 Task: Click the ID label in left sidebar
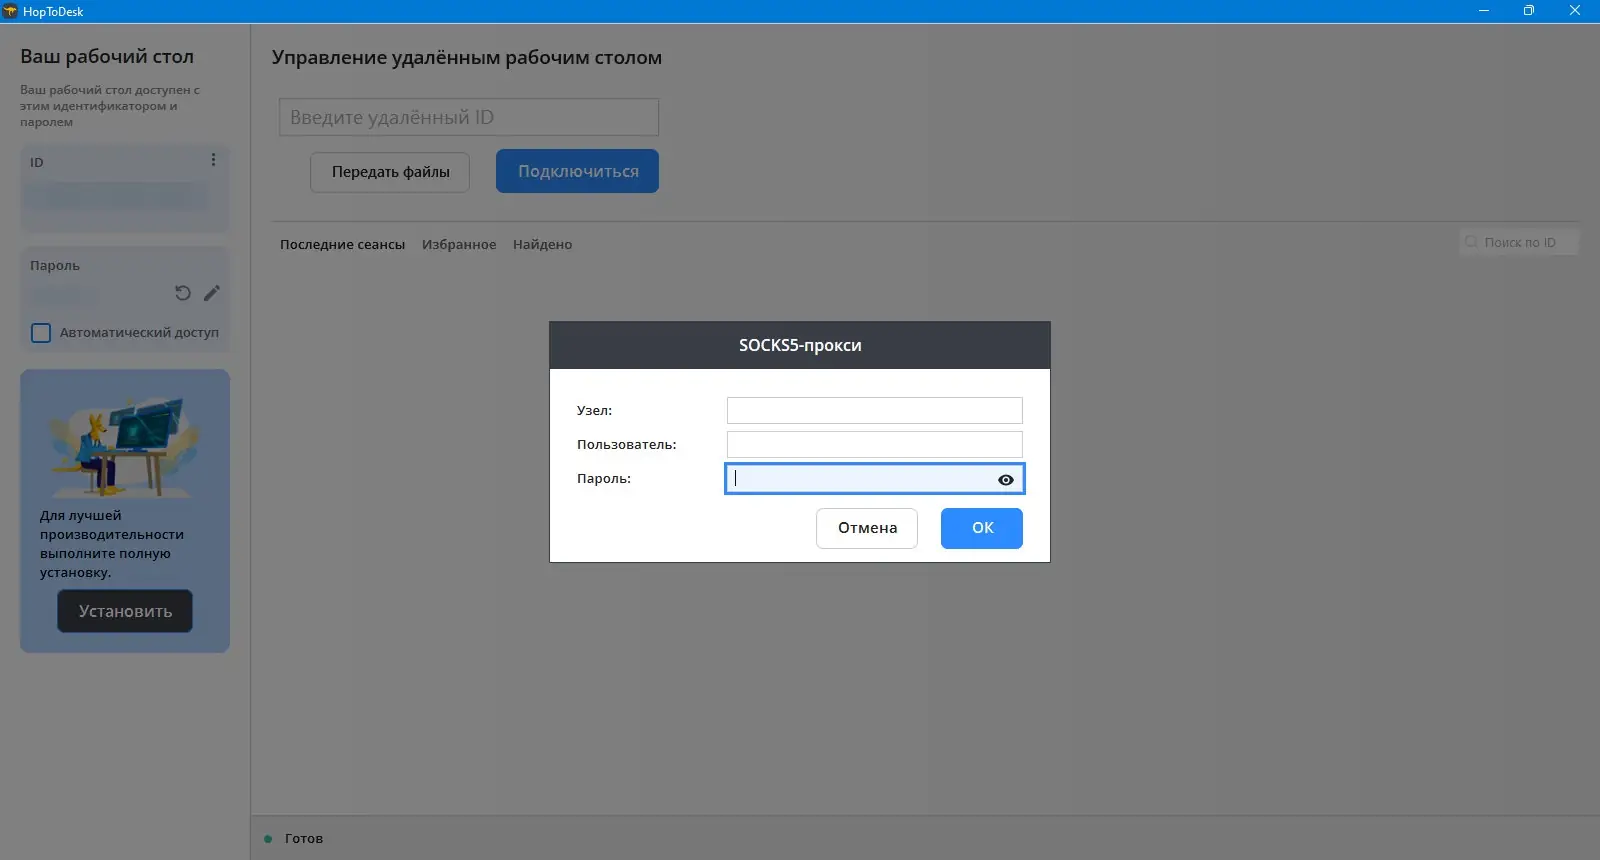coord(37,162)
